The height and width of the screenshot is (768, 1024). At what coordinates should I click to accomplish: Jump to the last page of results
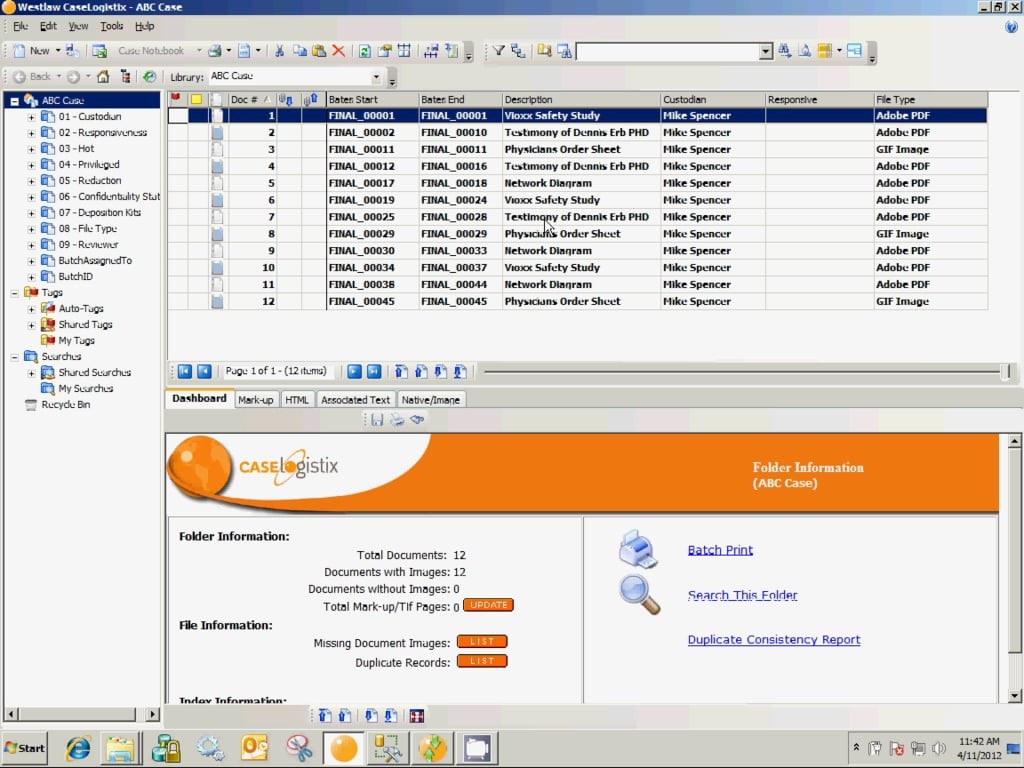click(x=374, y=372)
